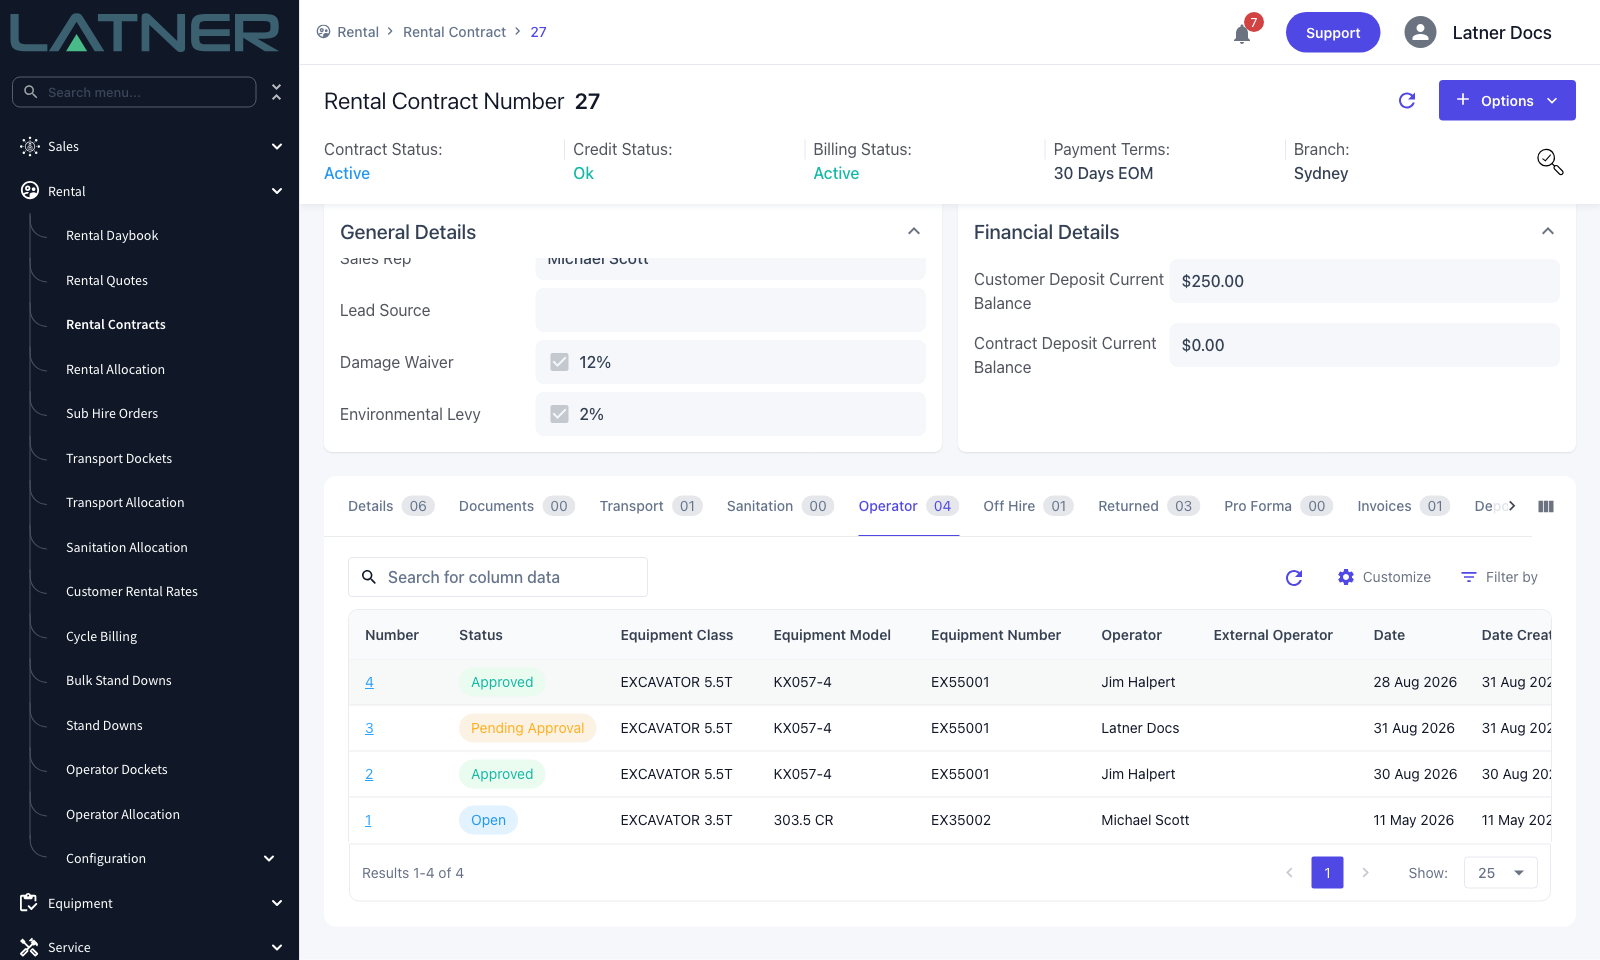Open Rental Allocation in sidebar
The image size is (1600, 960).
click(x=115, y=370)
